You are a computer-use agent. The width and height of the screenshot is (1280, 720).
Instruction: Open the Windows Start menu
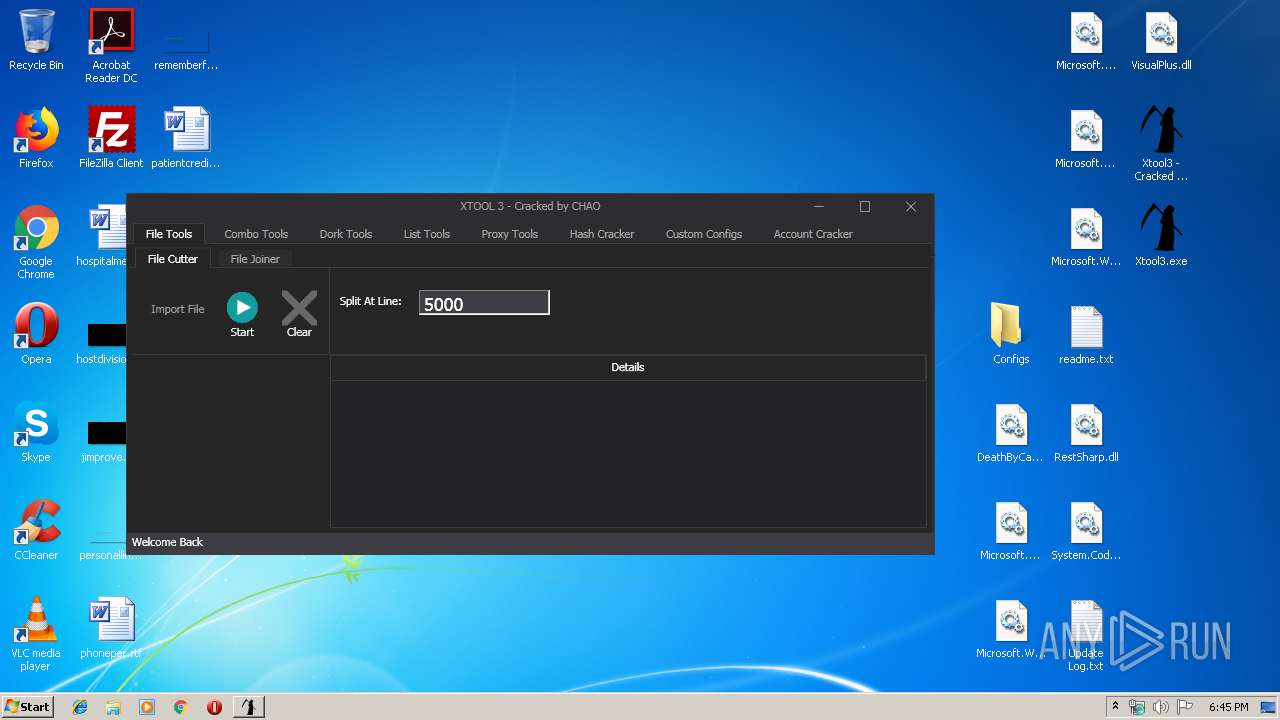coord(27,706)
